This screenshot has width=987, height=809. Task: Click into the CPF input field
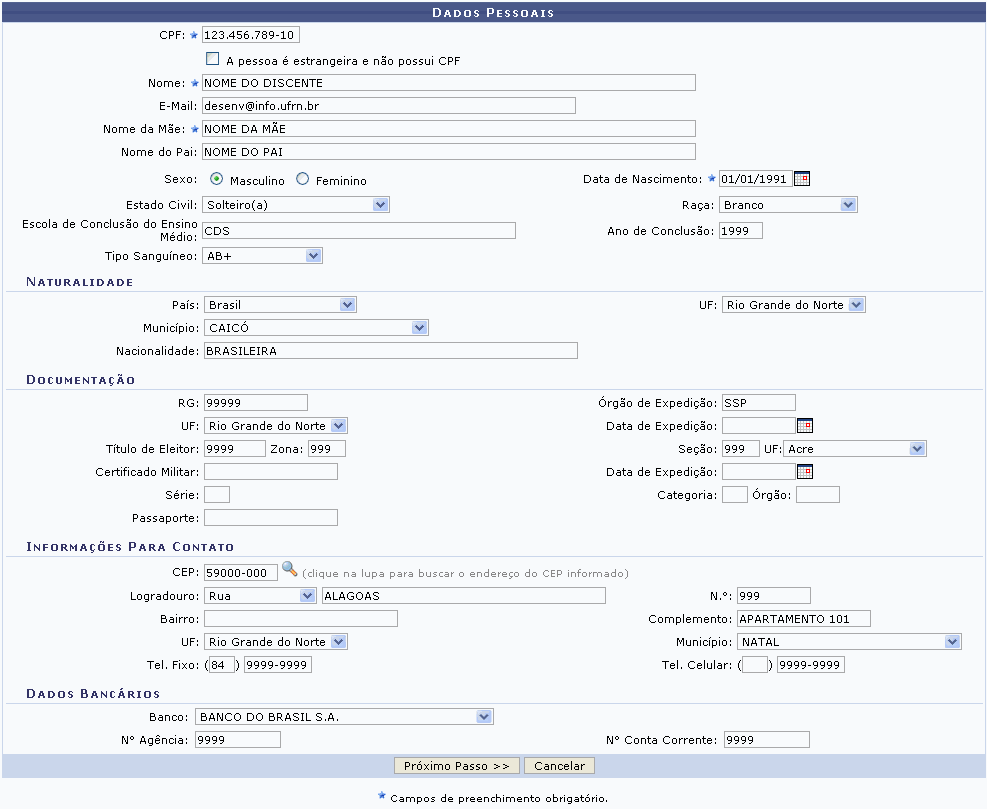point(250,35)
